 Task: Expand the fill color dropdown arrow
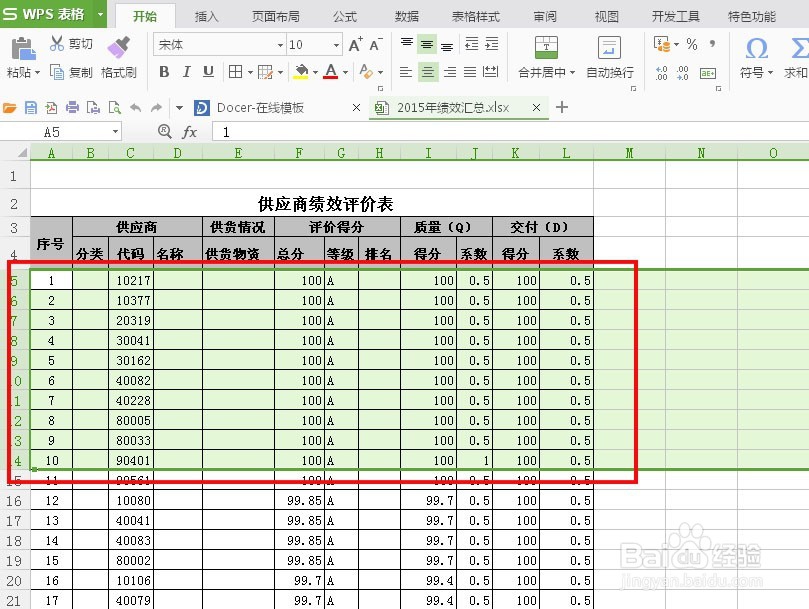[315, 72]
